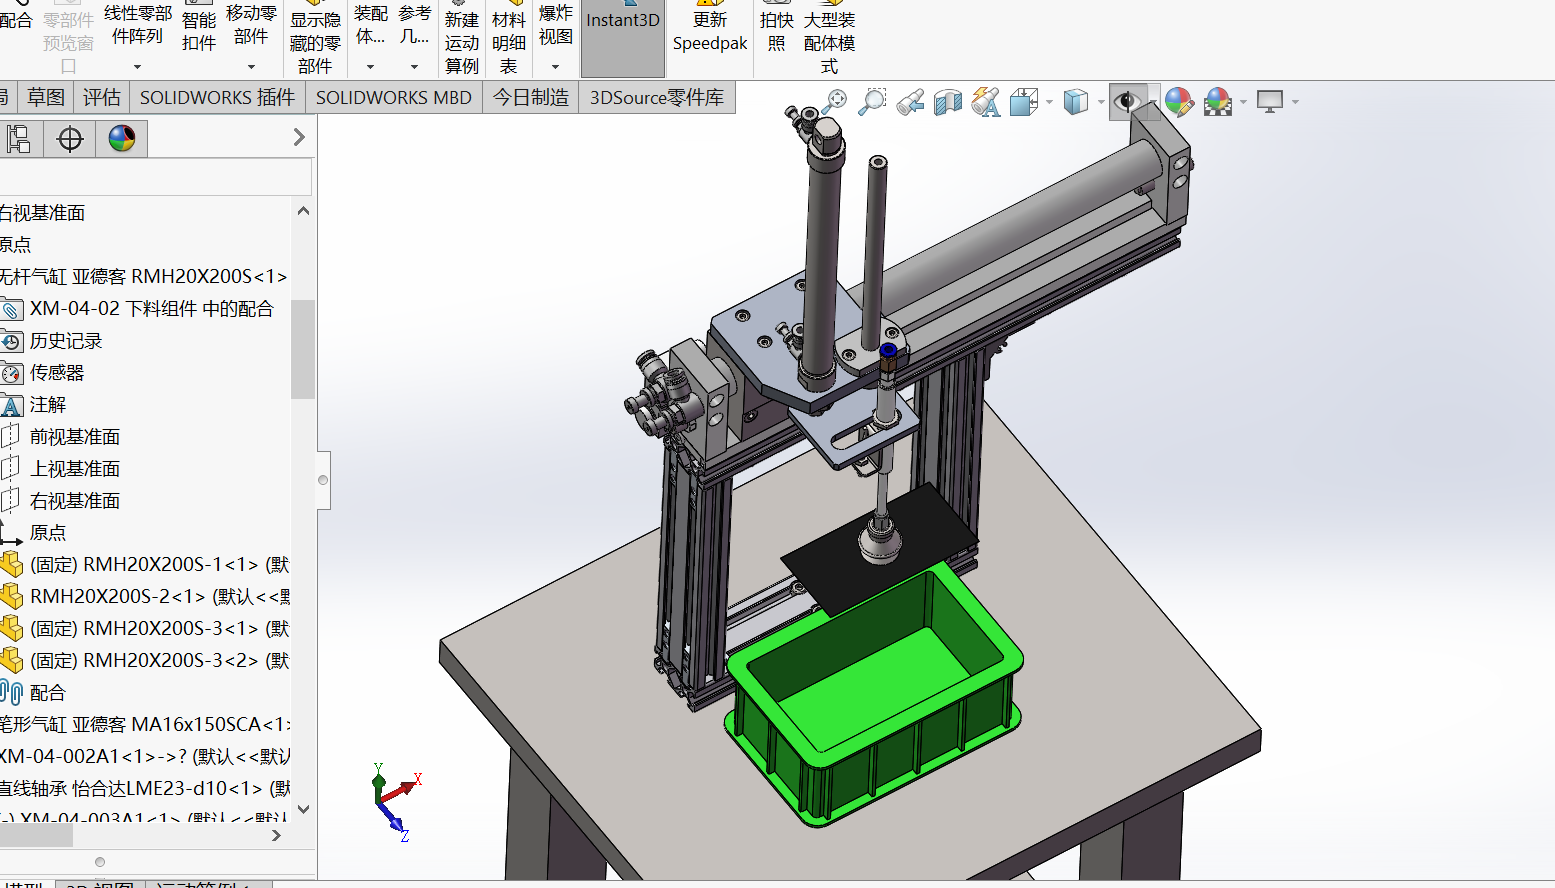1555x888 pixels.
Task: Activate the Zoom to Area magnifier tool
Action: (873, 101)
